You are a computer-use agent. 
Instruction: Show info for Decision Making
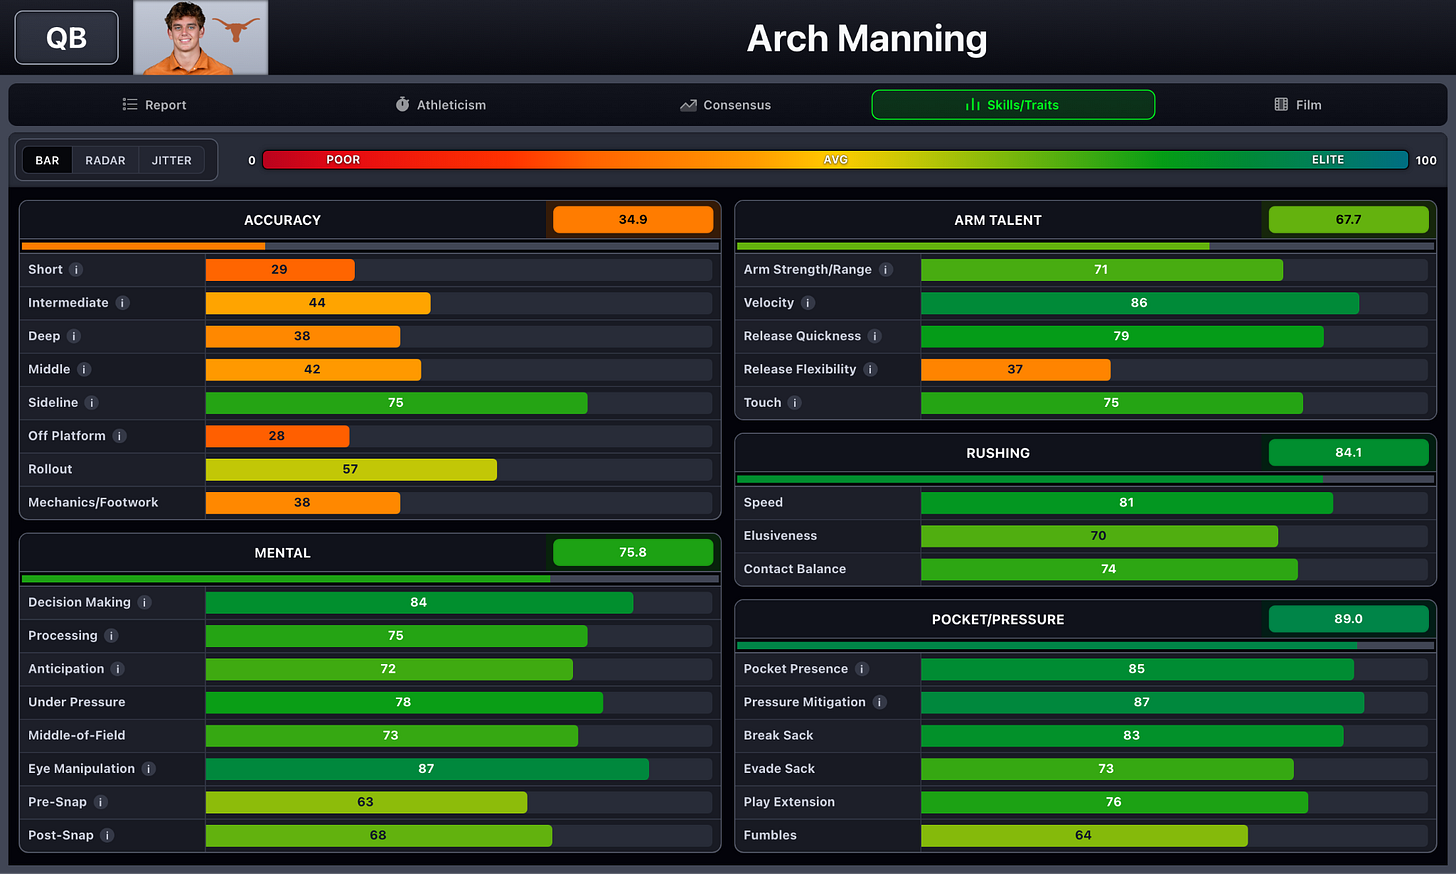(144, 602)
